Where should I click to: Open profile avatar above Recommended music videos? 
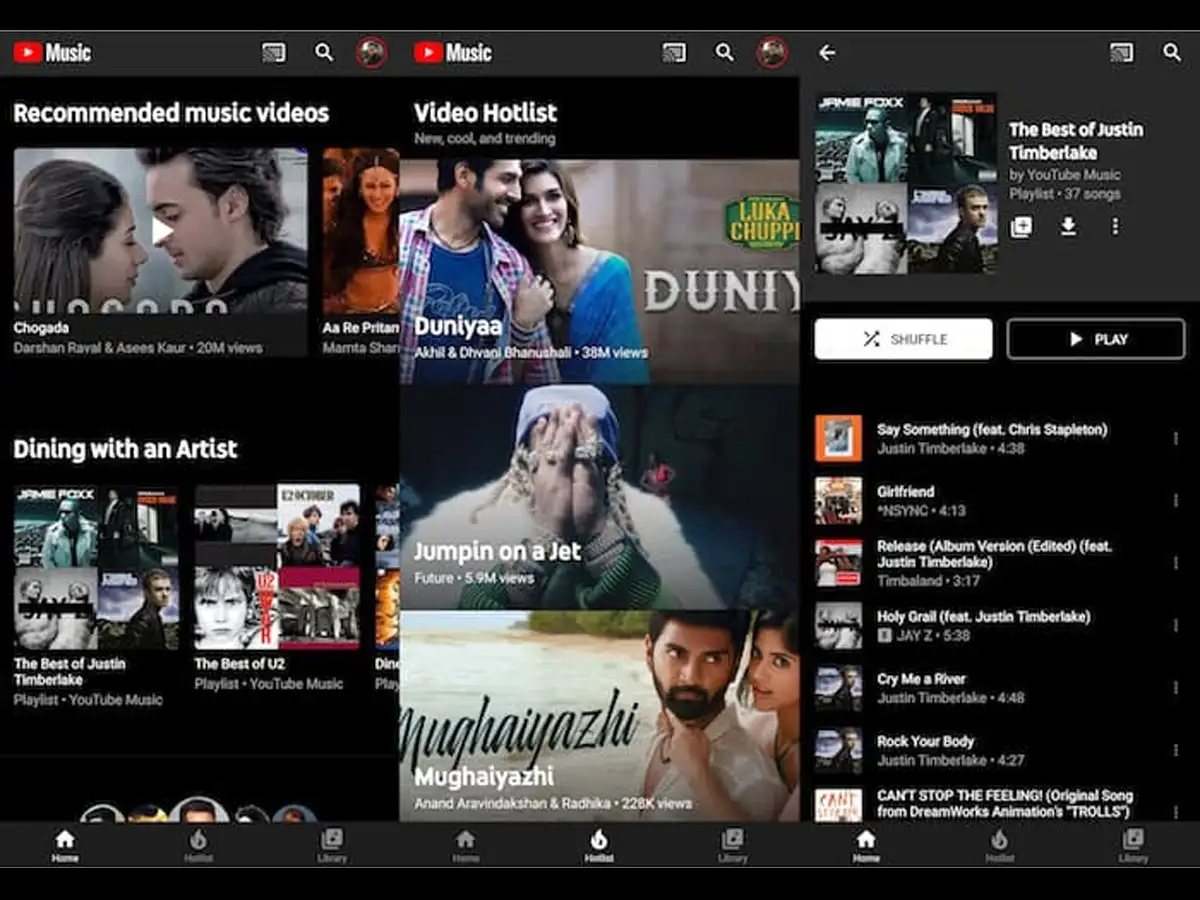pos(372,53)
